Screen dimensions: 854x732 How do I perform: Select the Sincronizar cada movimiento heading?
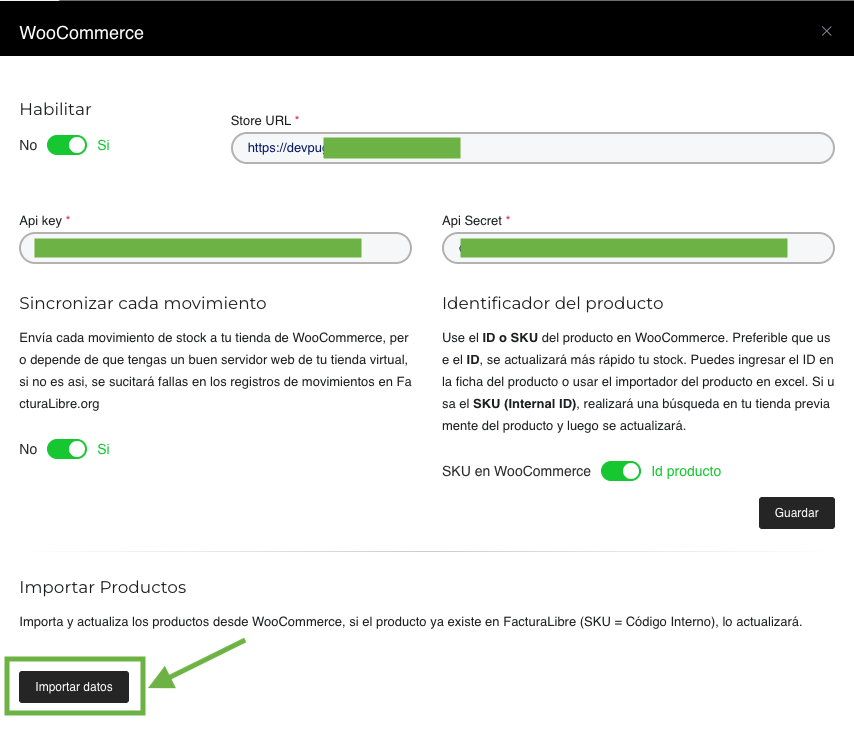point(143,303)
